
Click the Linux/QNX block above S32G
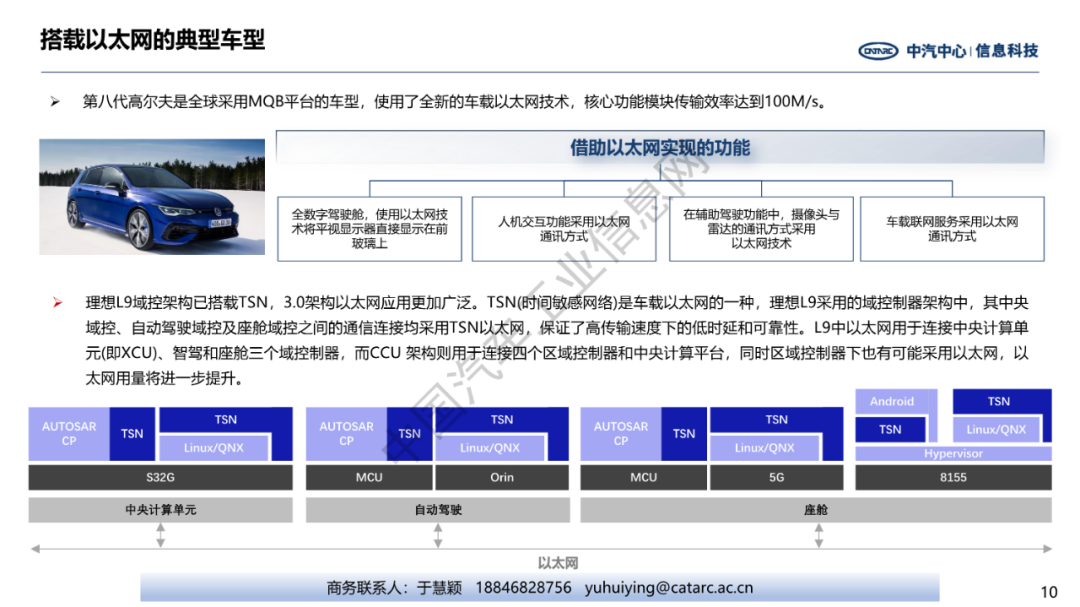tap(214, 448)
